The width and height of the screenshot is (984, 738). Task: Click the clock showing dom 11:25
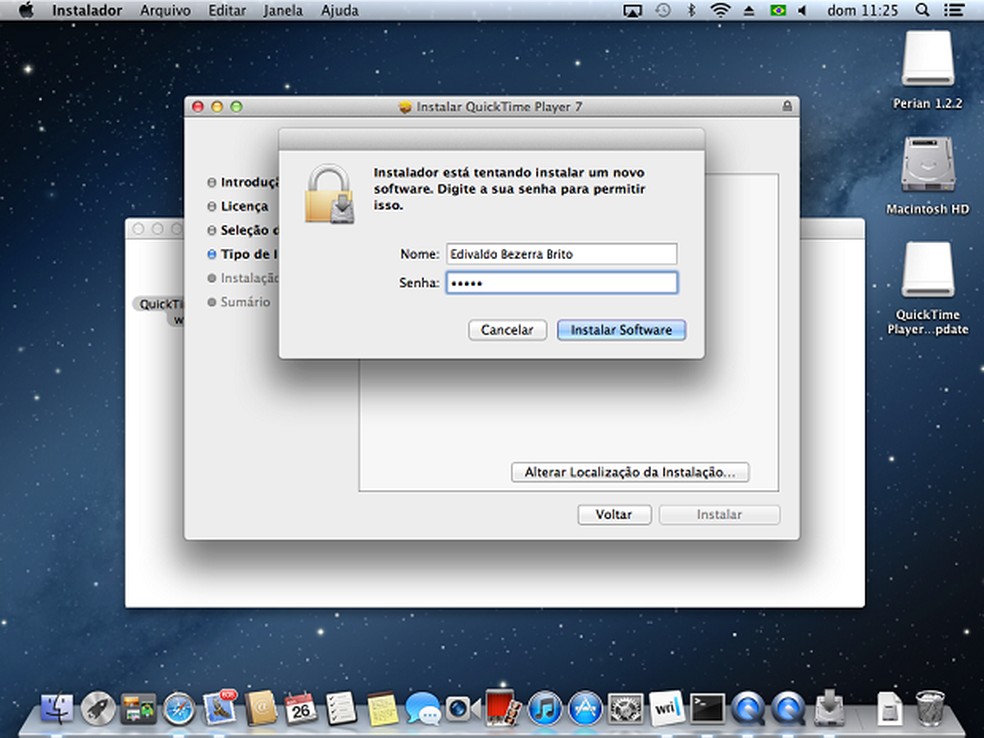pyautogui.click(x=863, y=10)
